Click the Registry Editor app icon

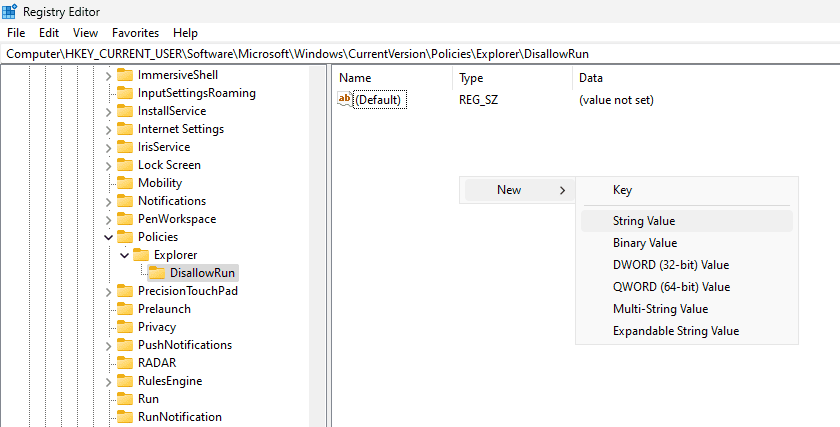click(x=9, y=12)
